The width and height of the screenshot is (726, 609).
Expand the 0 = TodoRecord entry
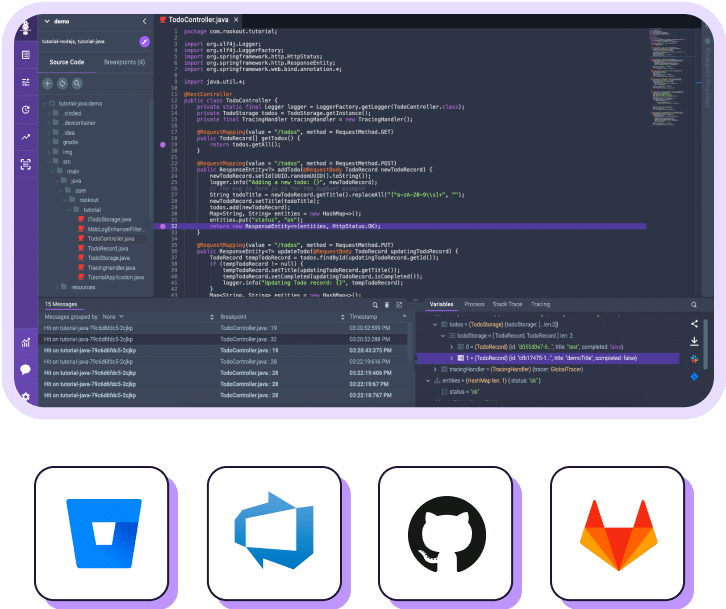coord(451,347)
